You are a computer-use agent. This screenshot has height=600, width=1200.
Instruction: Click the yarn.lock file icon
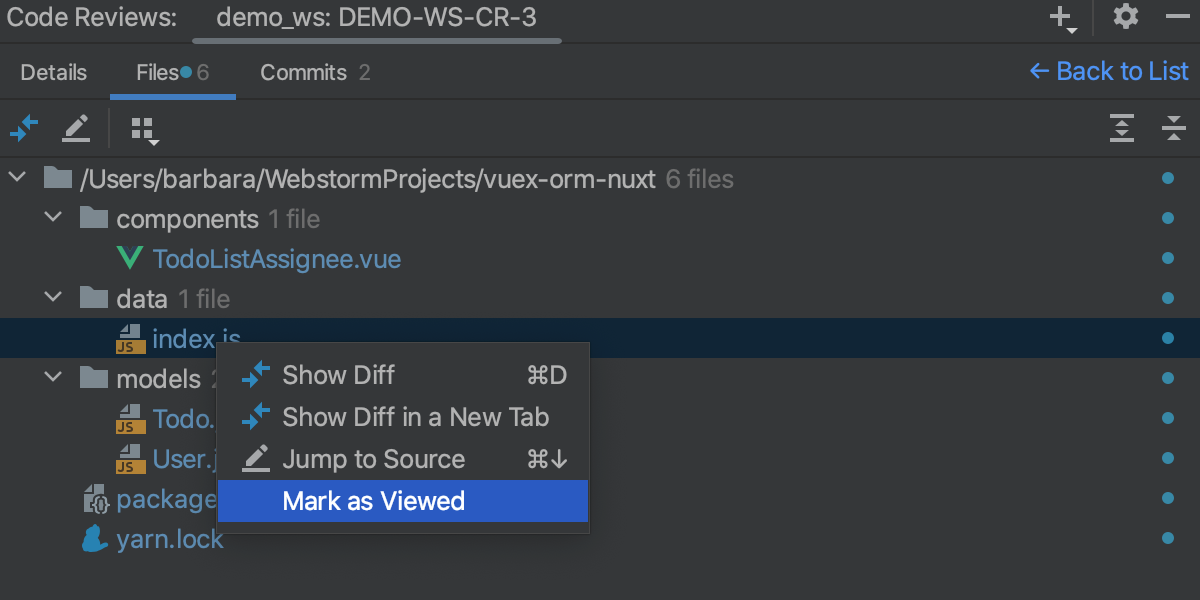tap(95, 539)
